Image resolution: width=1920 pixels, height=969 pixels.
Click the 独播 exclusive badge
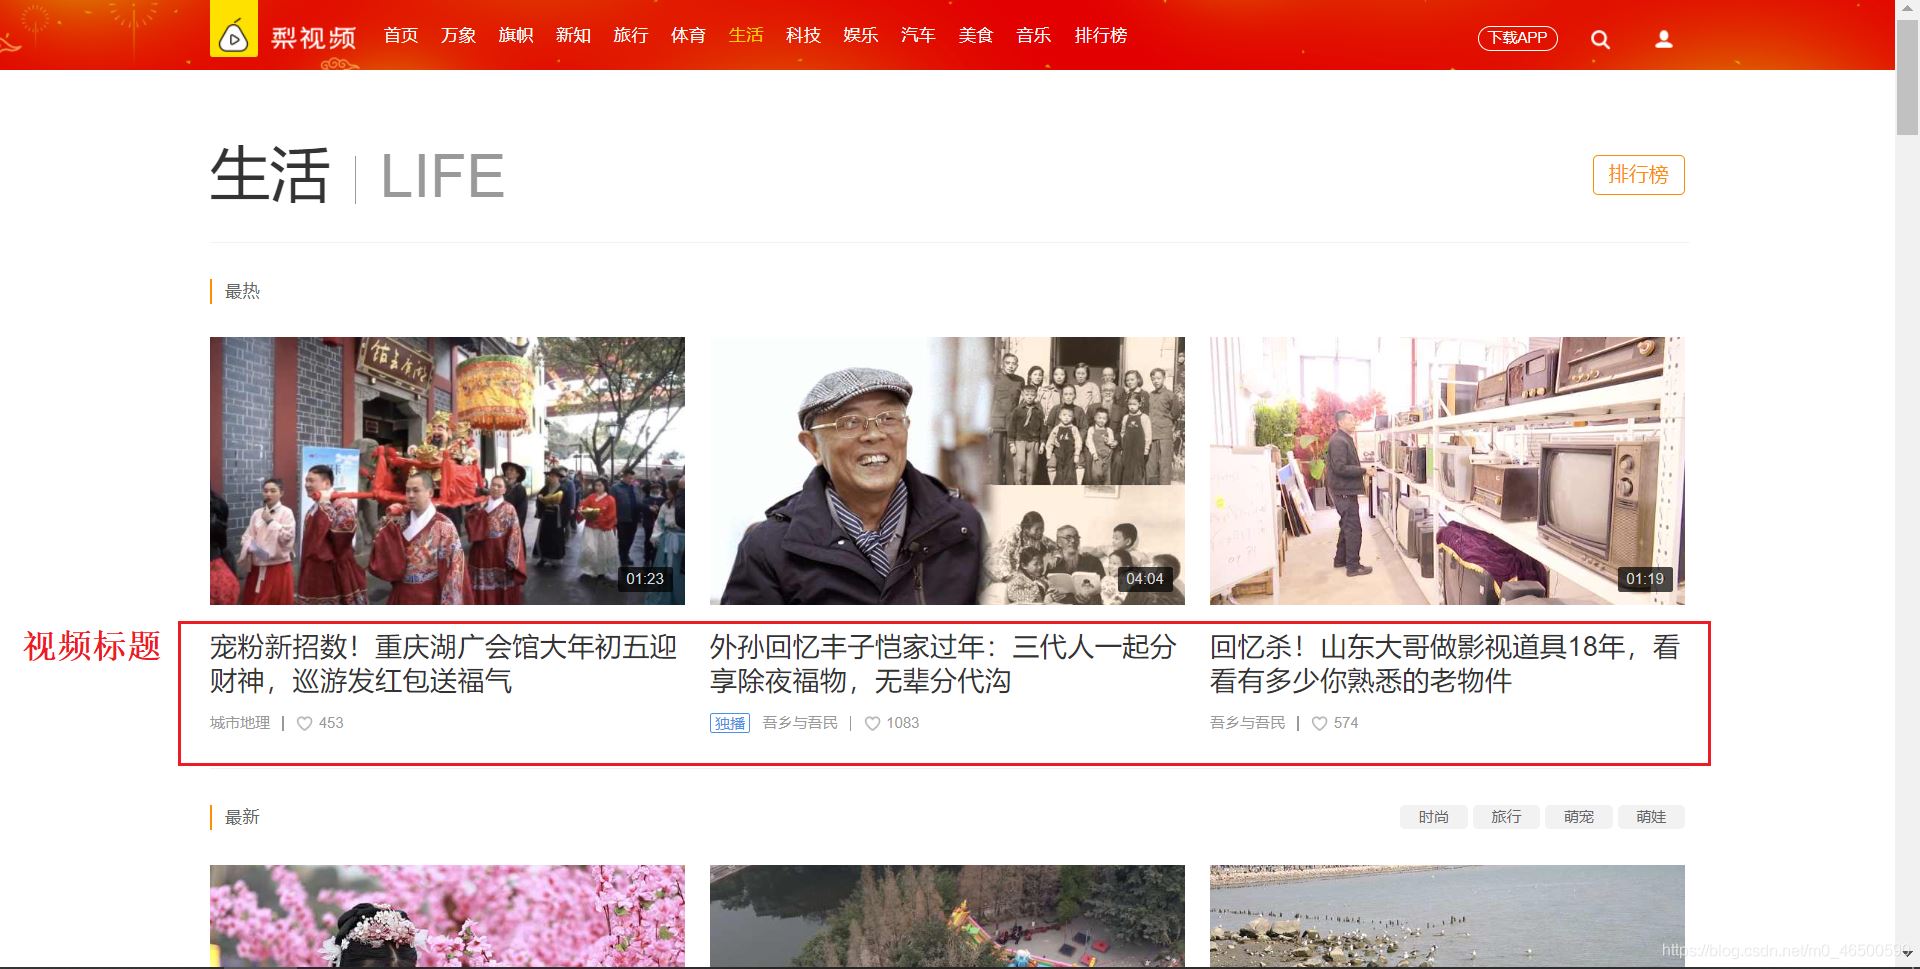[x=730, y=723]
